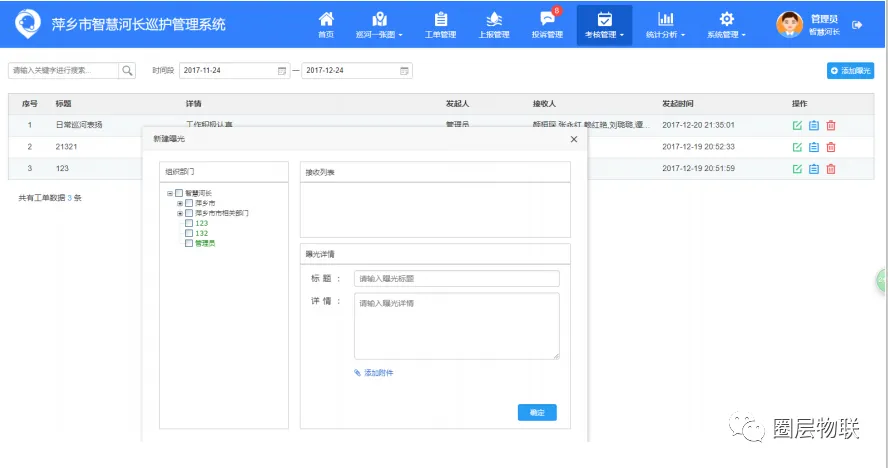
Task: Select the 日常巡河表扬 title cell
Action: tap(79, 125)
